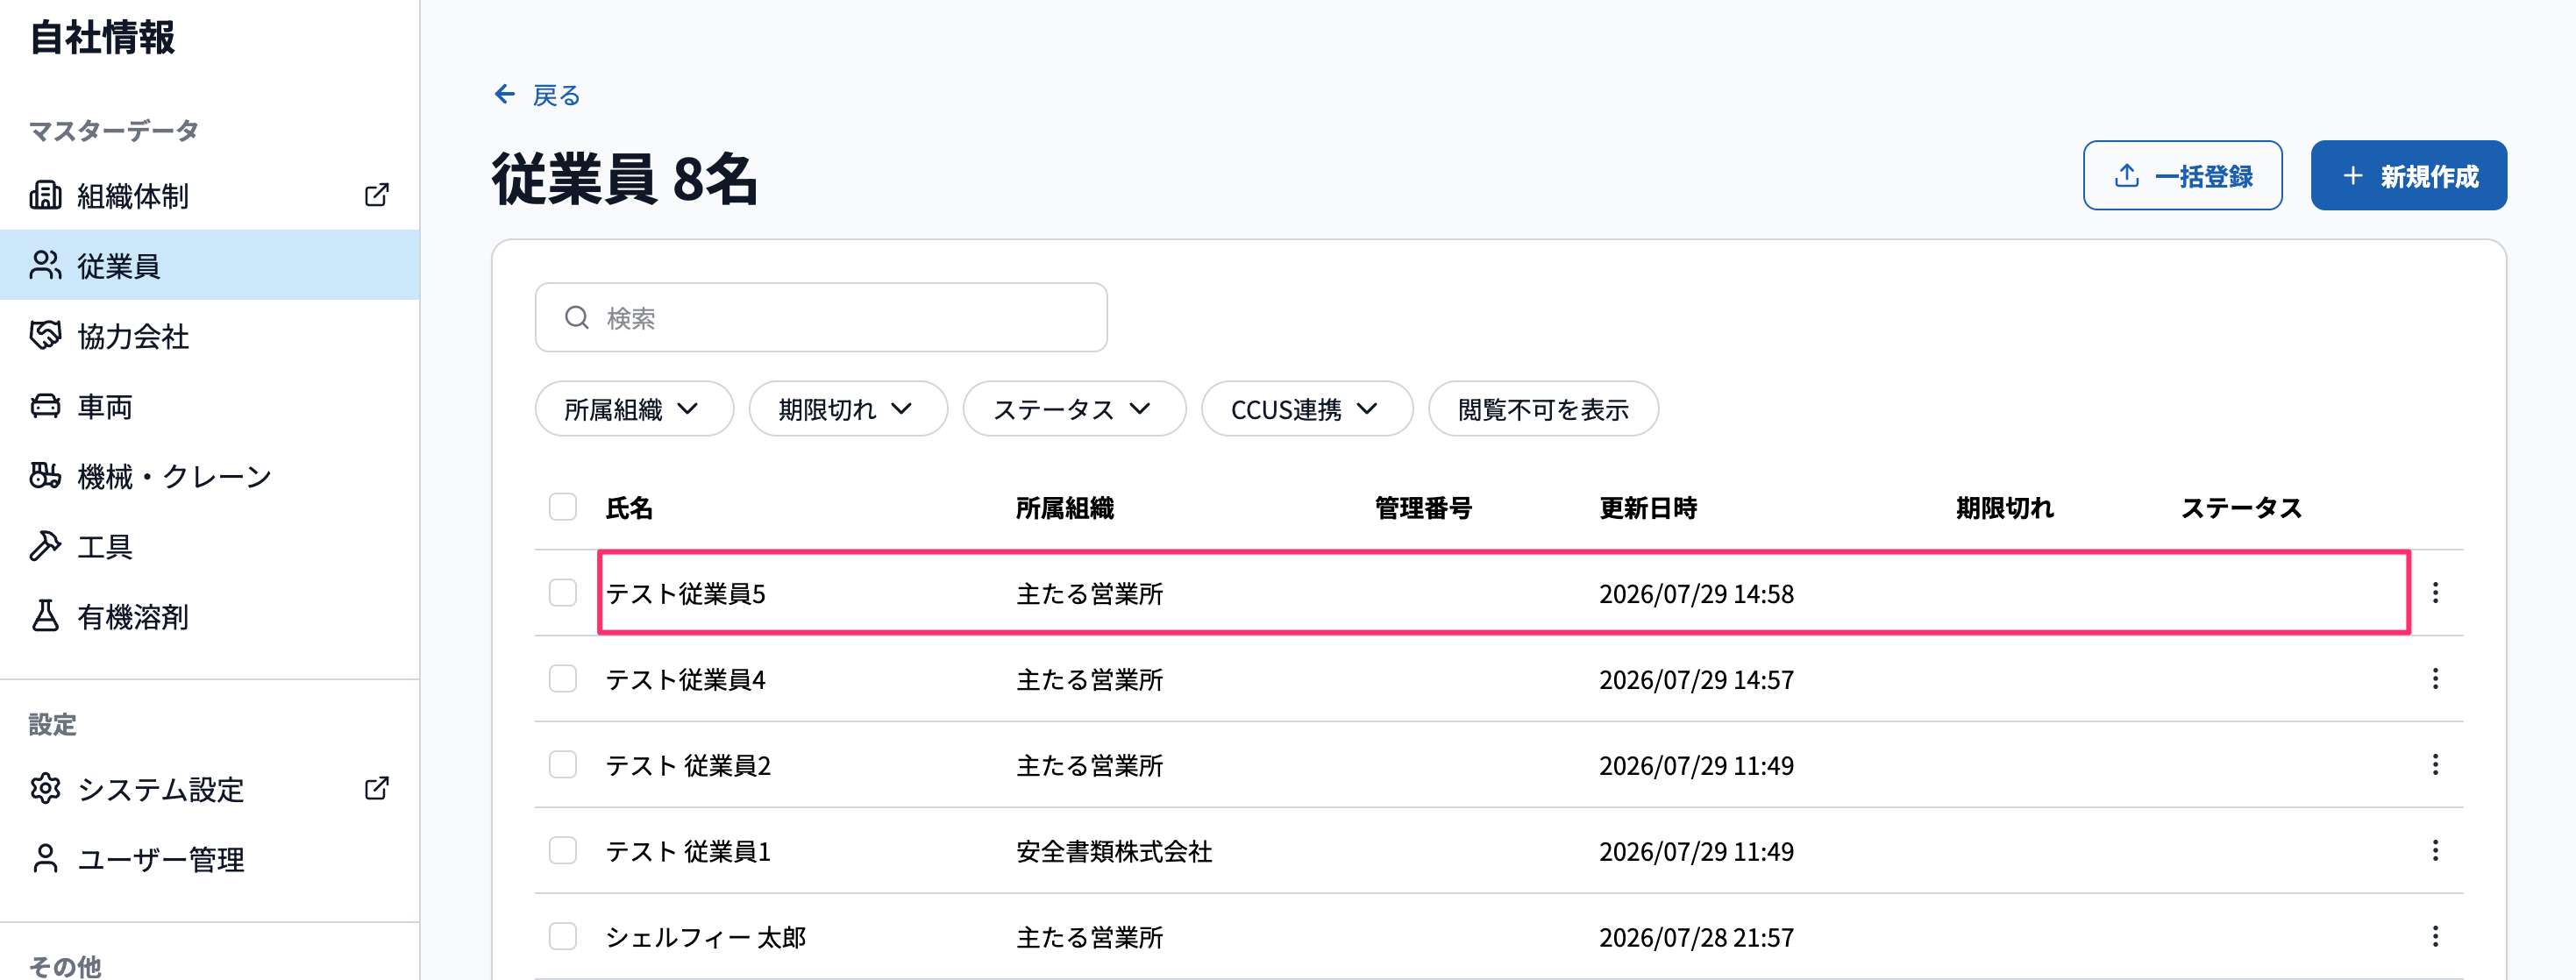Click the 新規作成 button

click(2408, 176)
